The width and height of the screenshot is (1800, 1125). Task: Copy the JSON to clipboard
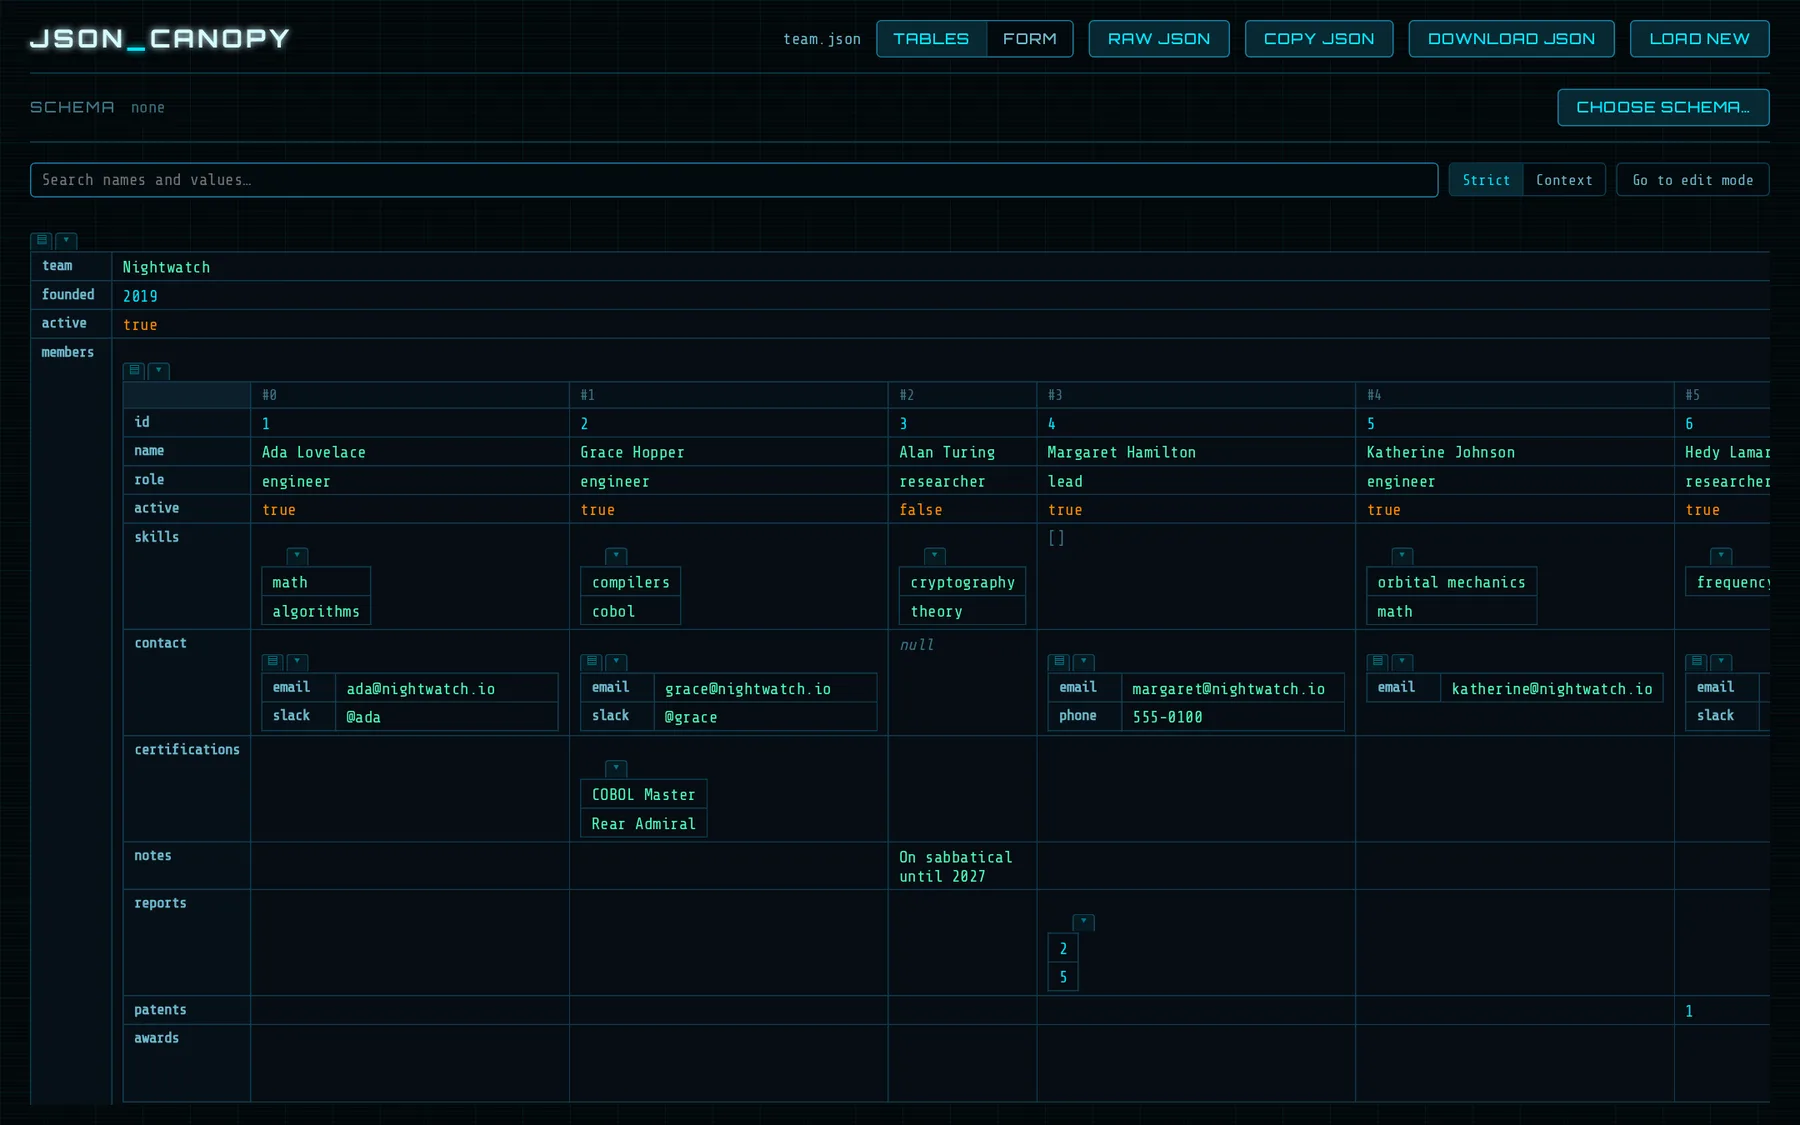click(1319, 39)
